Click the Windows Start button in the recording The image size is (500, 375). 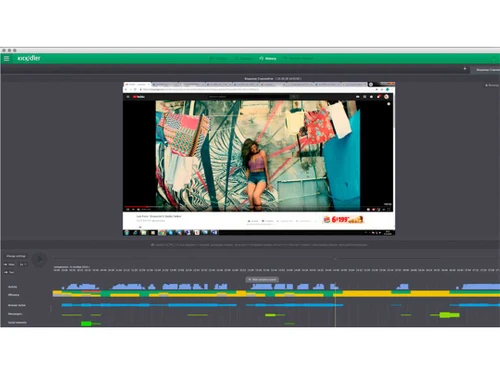pyautogui.click(x=127, y=233)
